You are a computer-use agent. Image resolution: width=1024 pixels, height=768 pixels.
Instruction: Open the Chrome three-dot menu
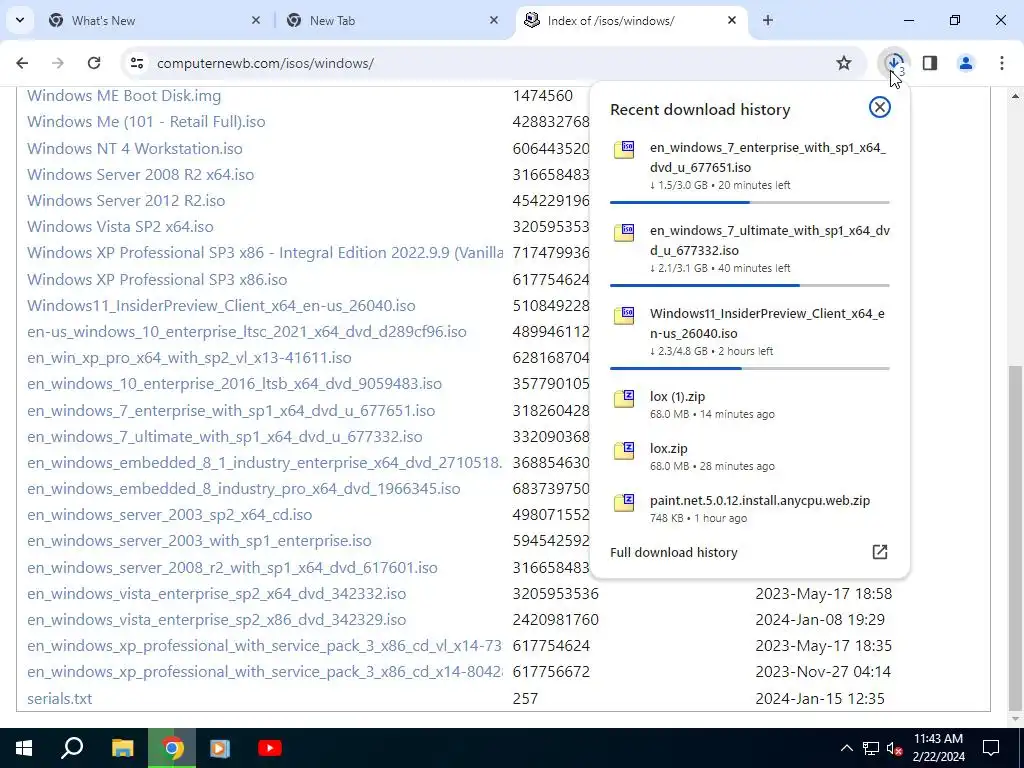(1002, 63)
